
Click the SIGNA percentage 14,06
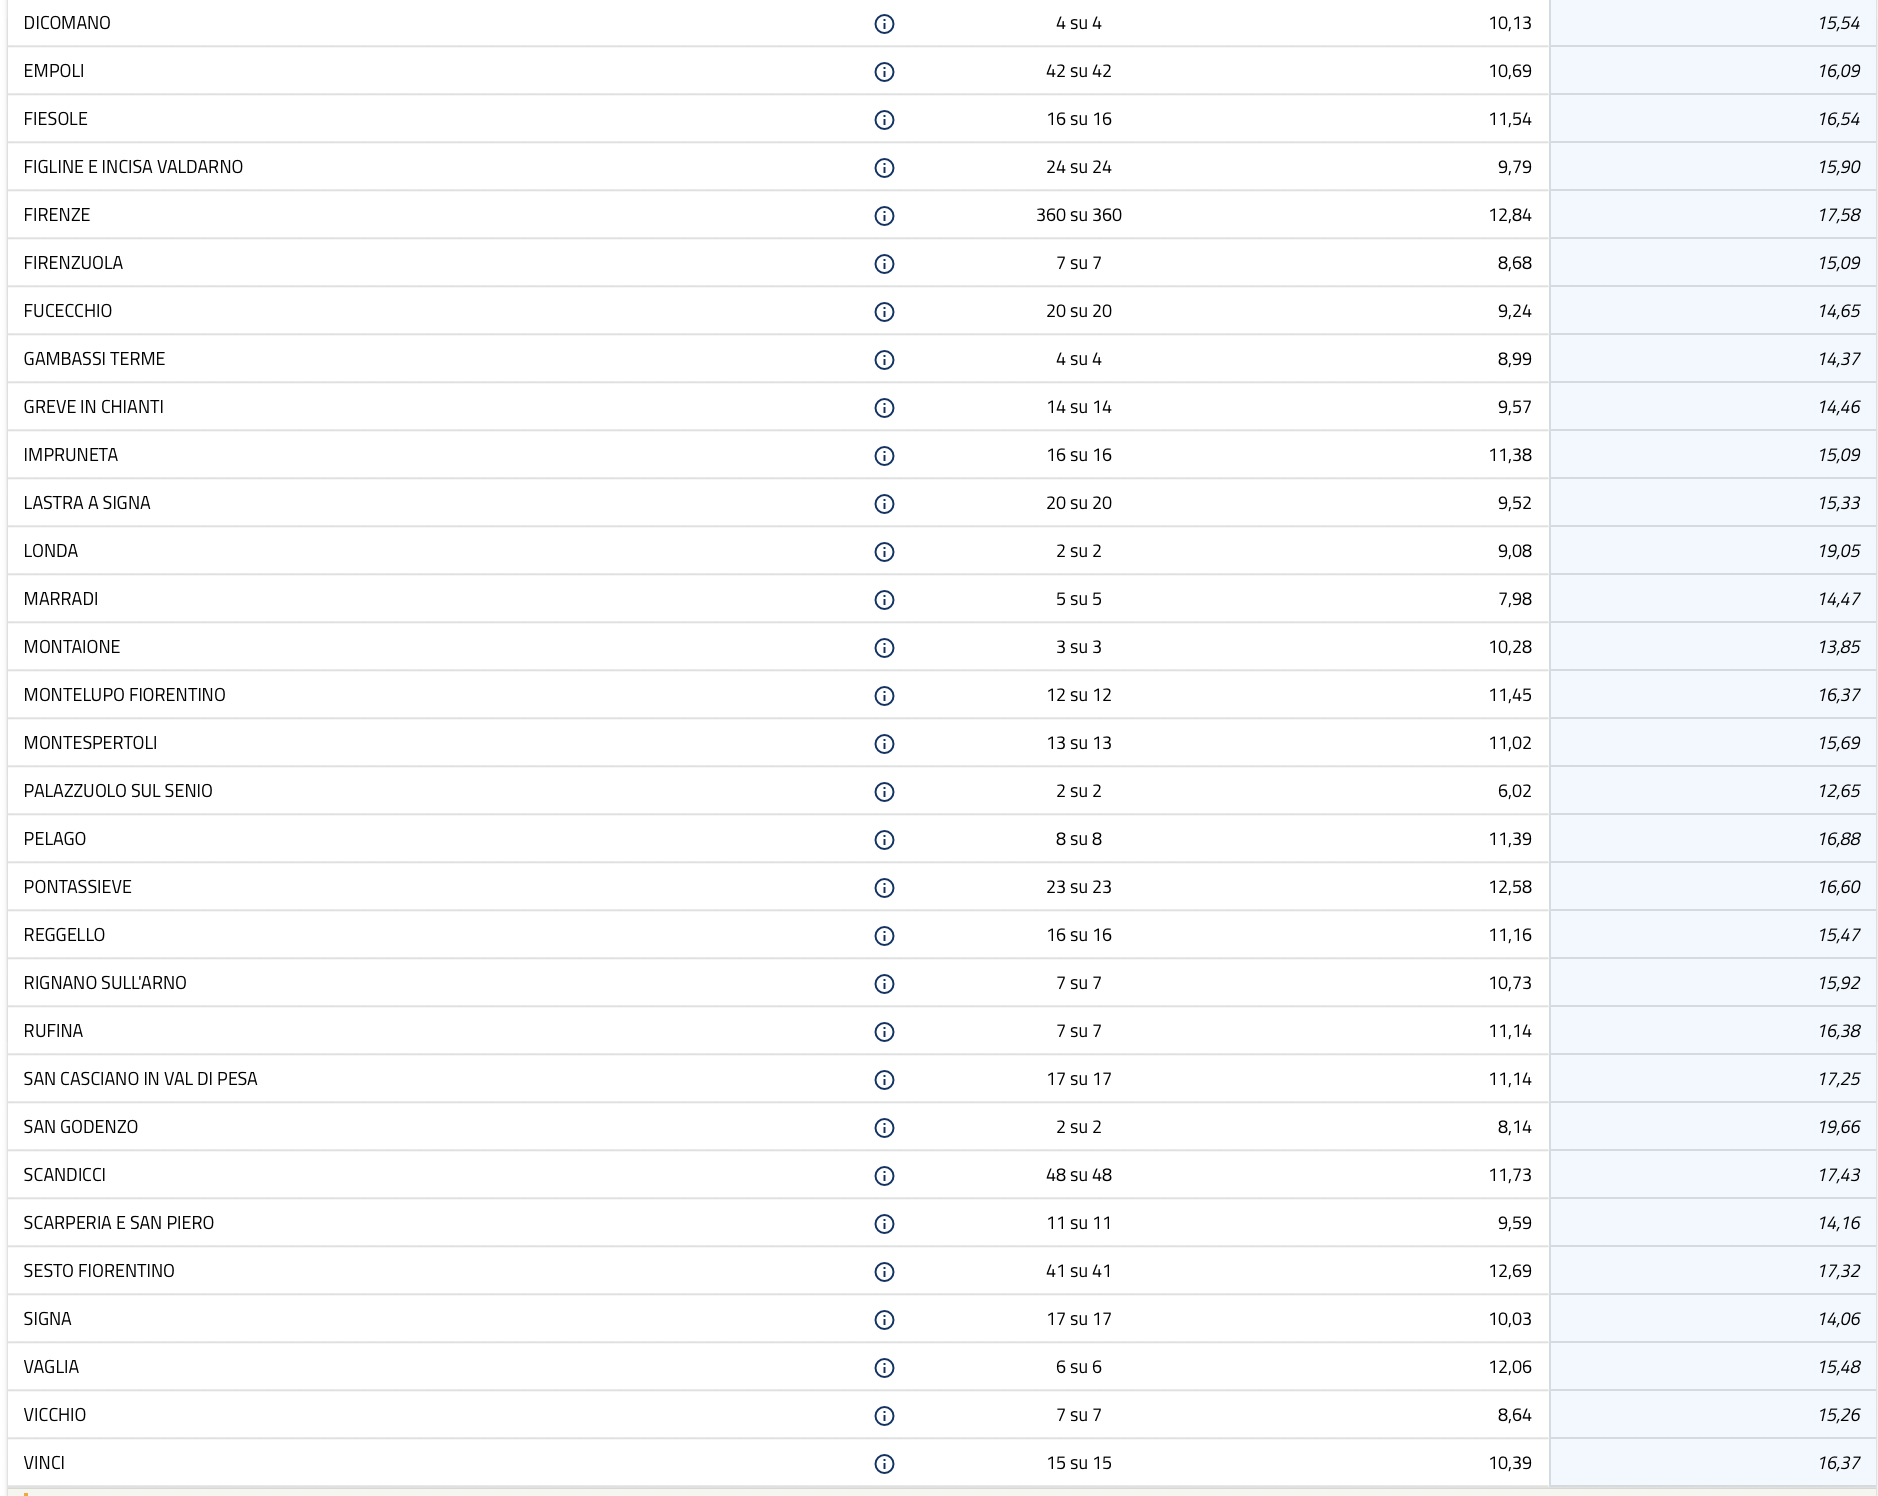click(1838, 1319)
